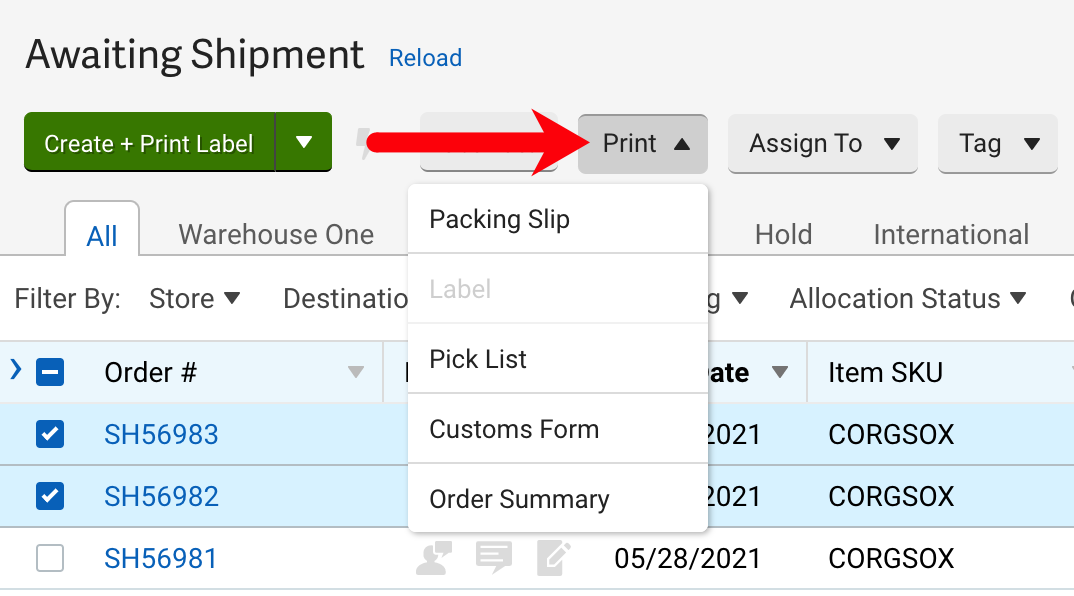Uncheck order SH56982's selection checkbox
The image size is (1074, 596).
[50, 496]
